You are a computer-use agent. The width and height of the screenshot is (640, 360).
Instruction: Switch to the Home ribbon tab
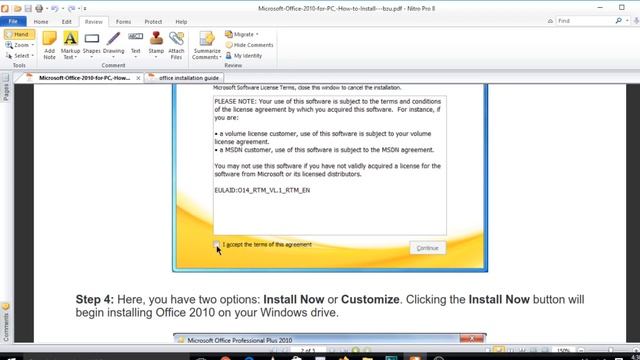[41, 22]
